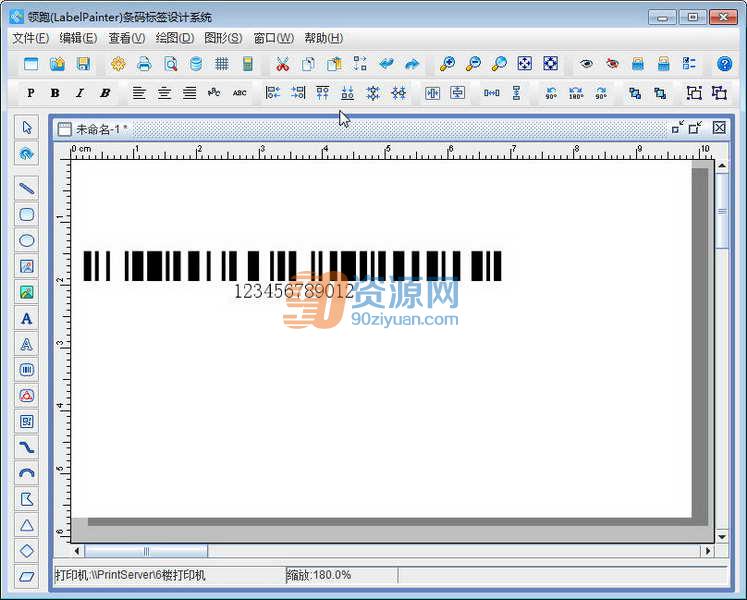Save the current label
Screen dimensions: 747x600
click(x=83, y=63)
